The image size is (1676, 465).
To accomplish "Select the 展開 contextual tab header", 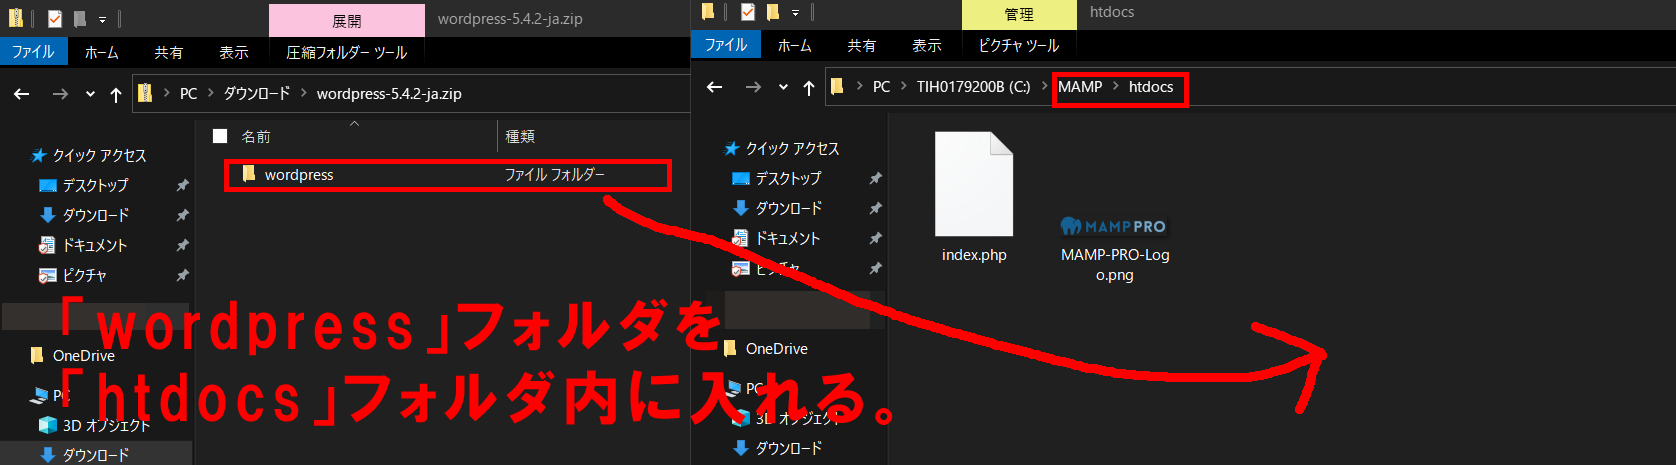I will [347, 21].
